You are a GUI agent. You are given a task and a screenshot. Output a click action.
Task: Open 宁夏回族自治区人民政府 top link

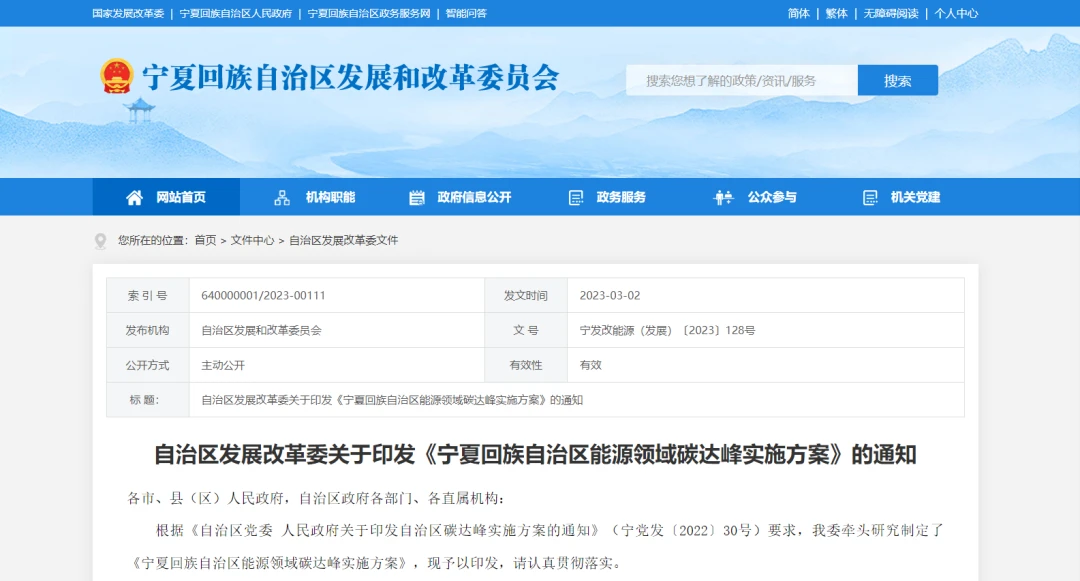(x=236, y=14)
